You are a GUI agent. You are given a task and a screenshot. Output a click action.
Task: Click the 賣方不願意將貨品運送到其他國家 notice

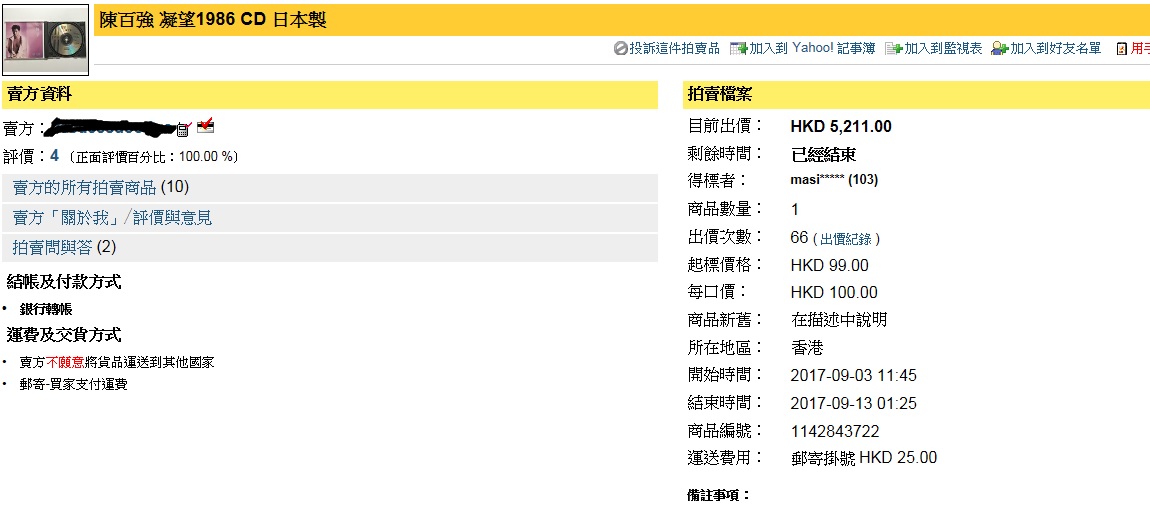[x=117, y=363]
